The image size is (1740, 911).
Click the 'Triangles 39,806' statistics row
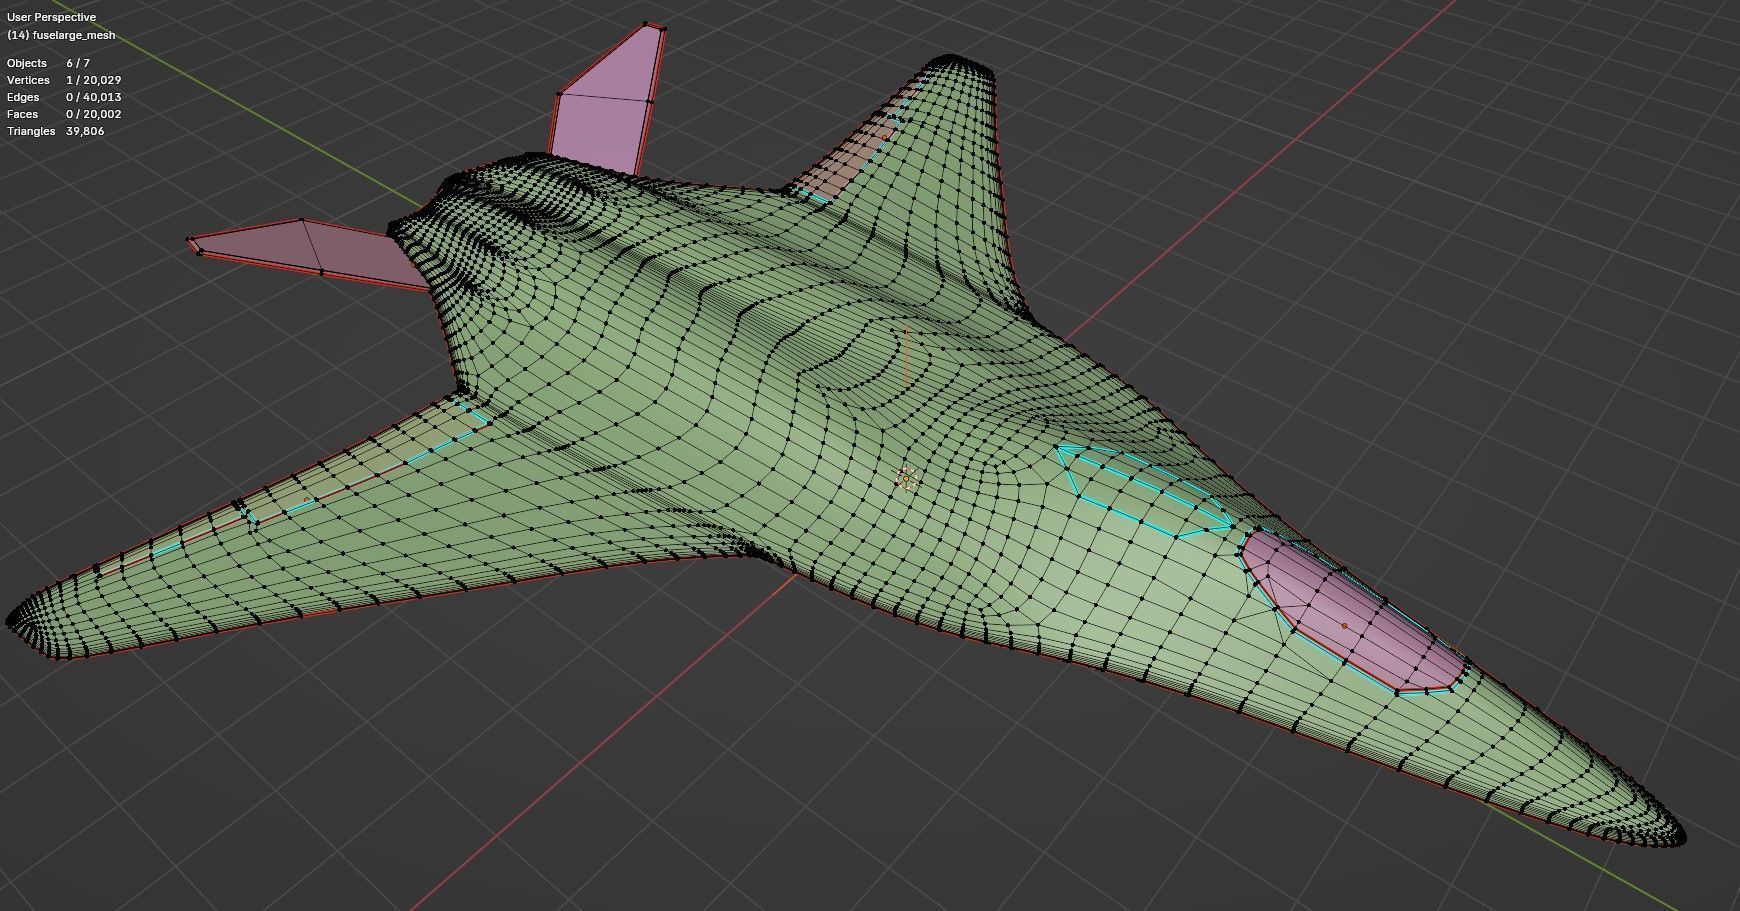coord(55,131)
